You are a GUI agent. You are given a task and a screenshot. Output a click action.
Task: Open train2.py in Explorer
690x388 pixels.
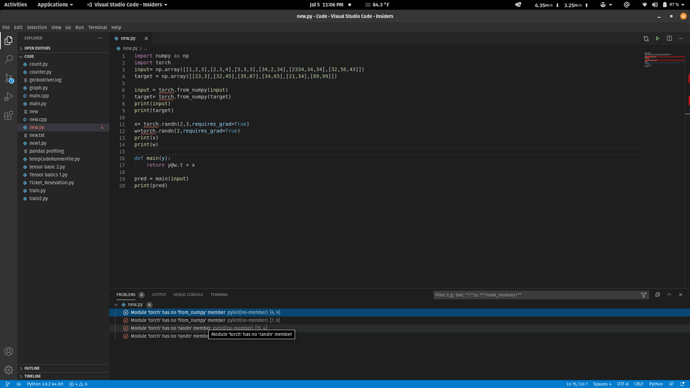[x=39, y=198]
